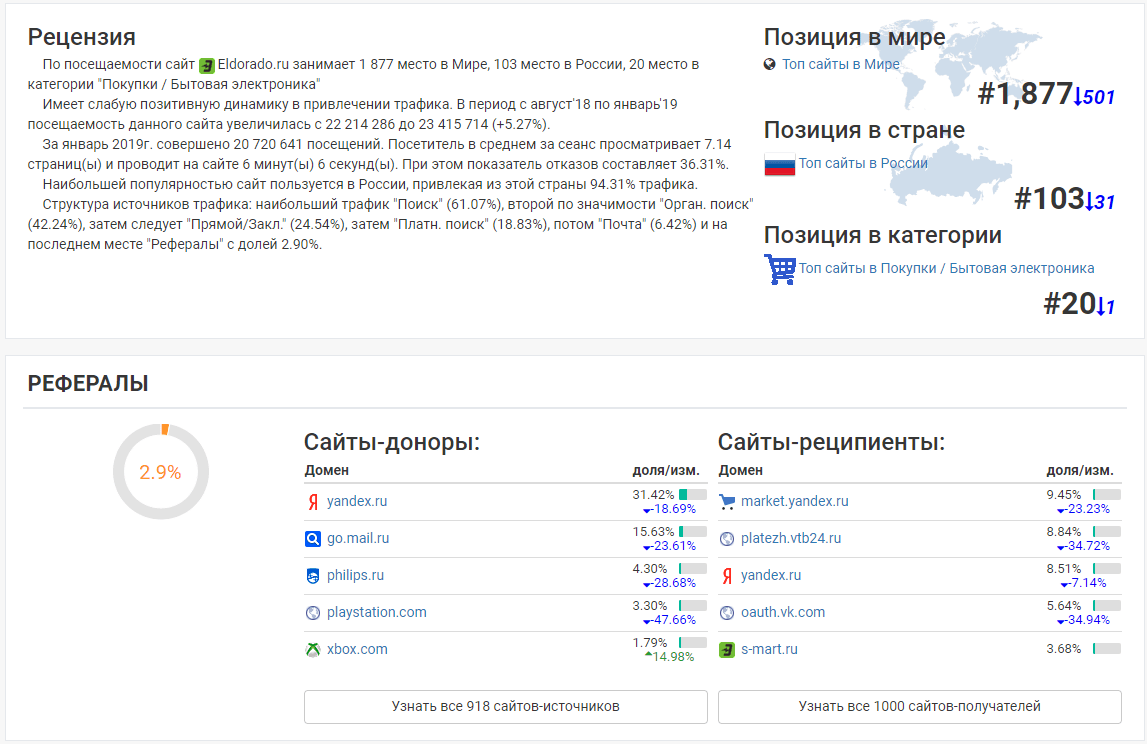This screenshot has height=744, width=1147.
Task: Click the country rank change ↓31
Action: (1100, 202)
